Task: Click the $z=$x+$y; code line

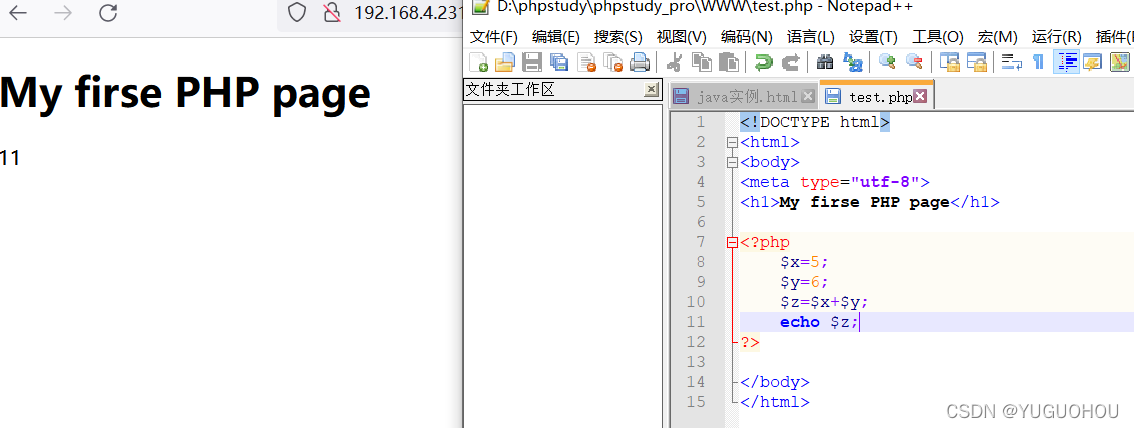Action: point(824,302)
